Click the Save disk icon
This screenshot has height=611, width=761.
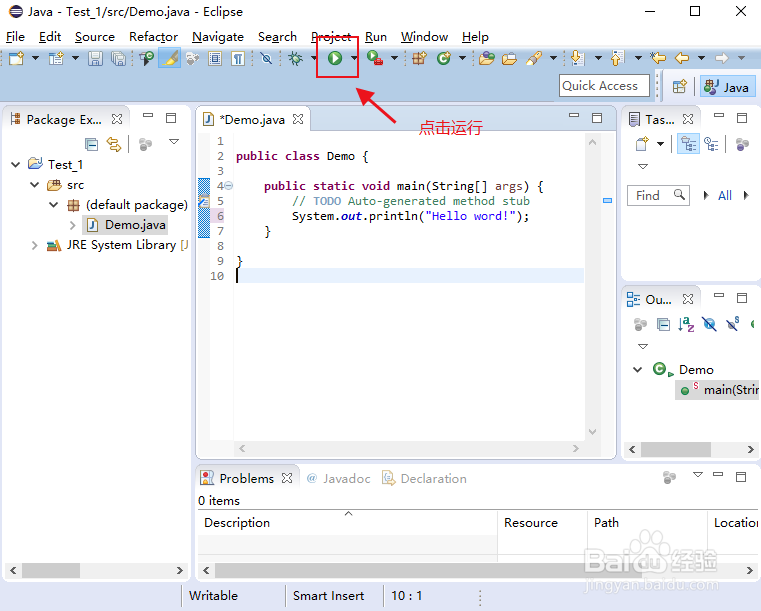pos(95,59)
